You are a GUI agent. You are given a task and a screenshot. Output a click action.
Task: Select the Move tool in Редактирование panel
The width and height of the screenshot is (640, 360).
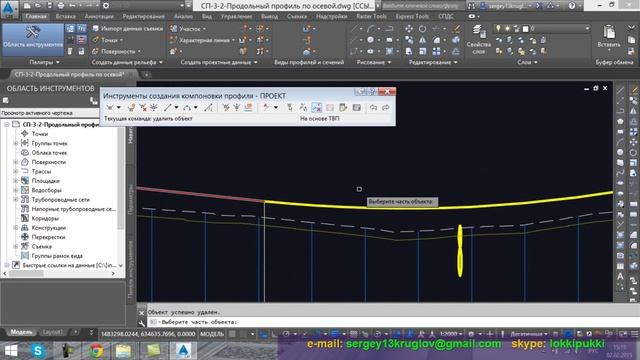click(409, 29)
